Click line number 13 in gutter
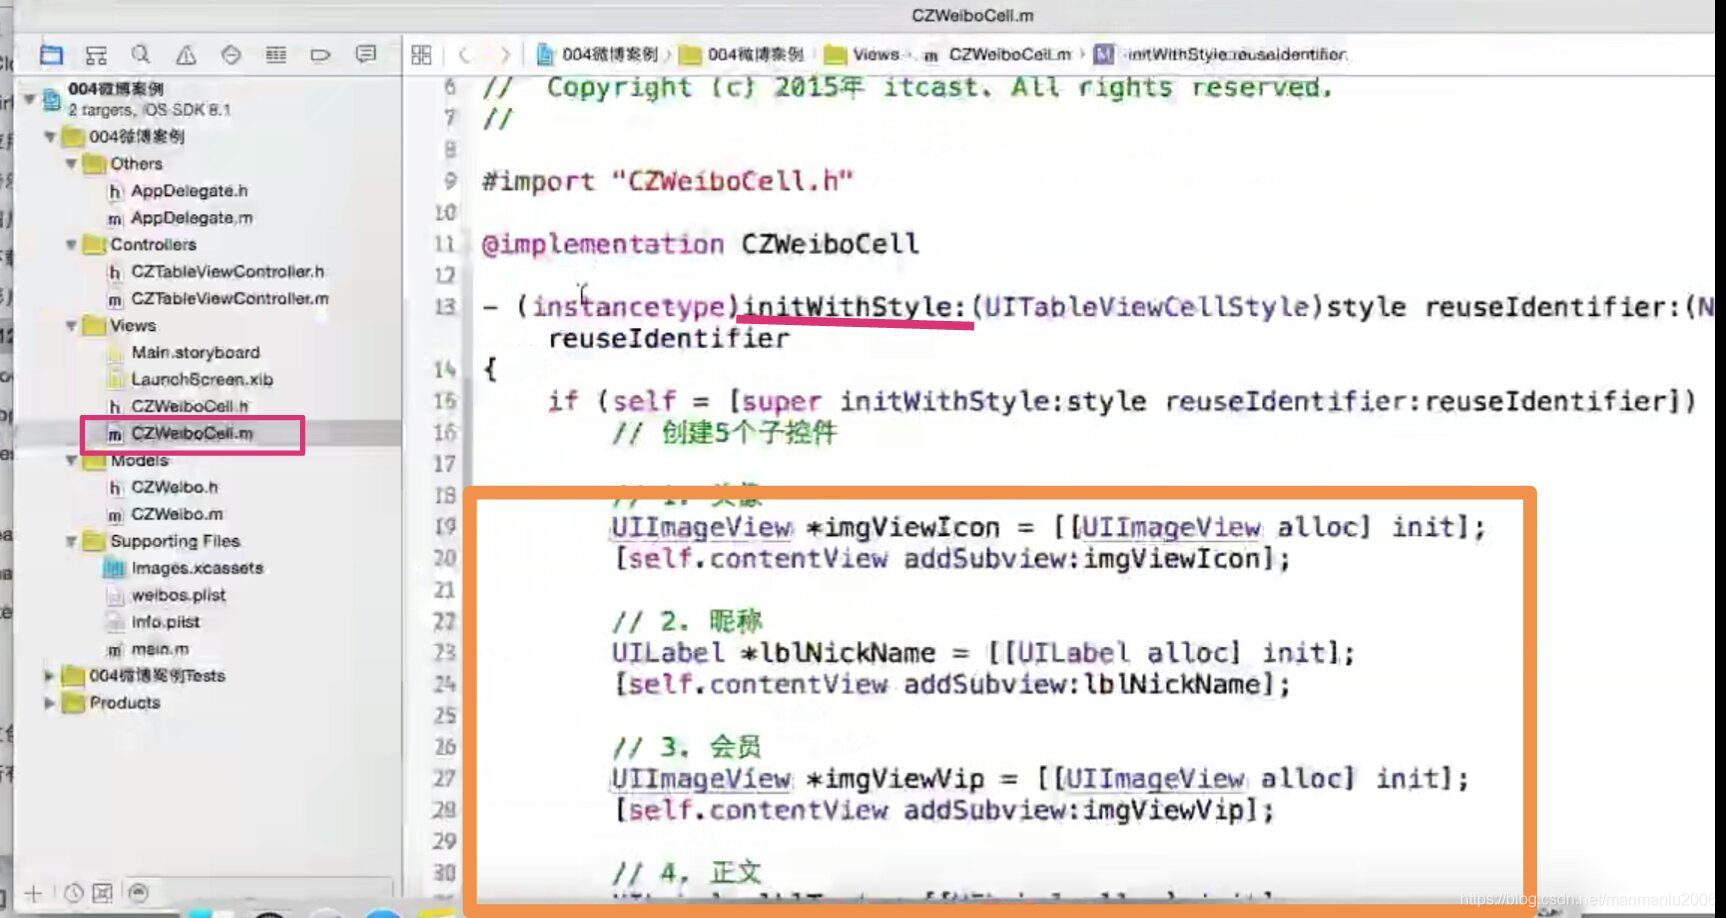The width and height of the screenshot is (1726, 918). 445,307
